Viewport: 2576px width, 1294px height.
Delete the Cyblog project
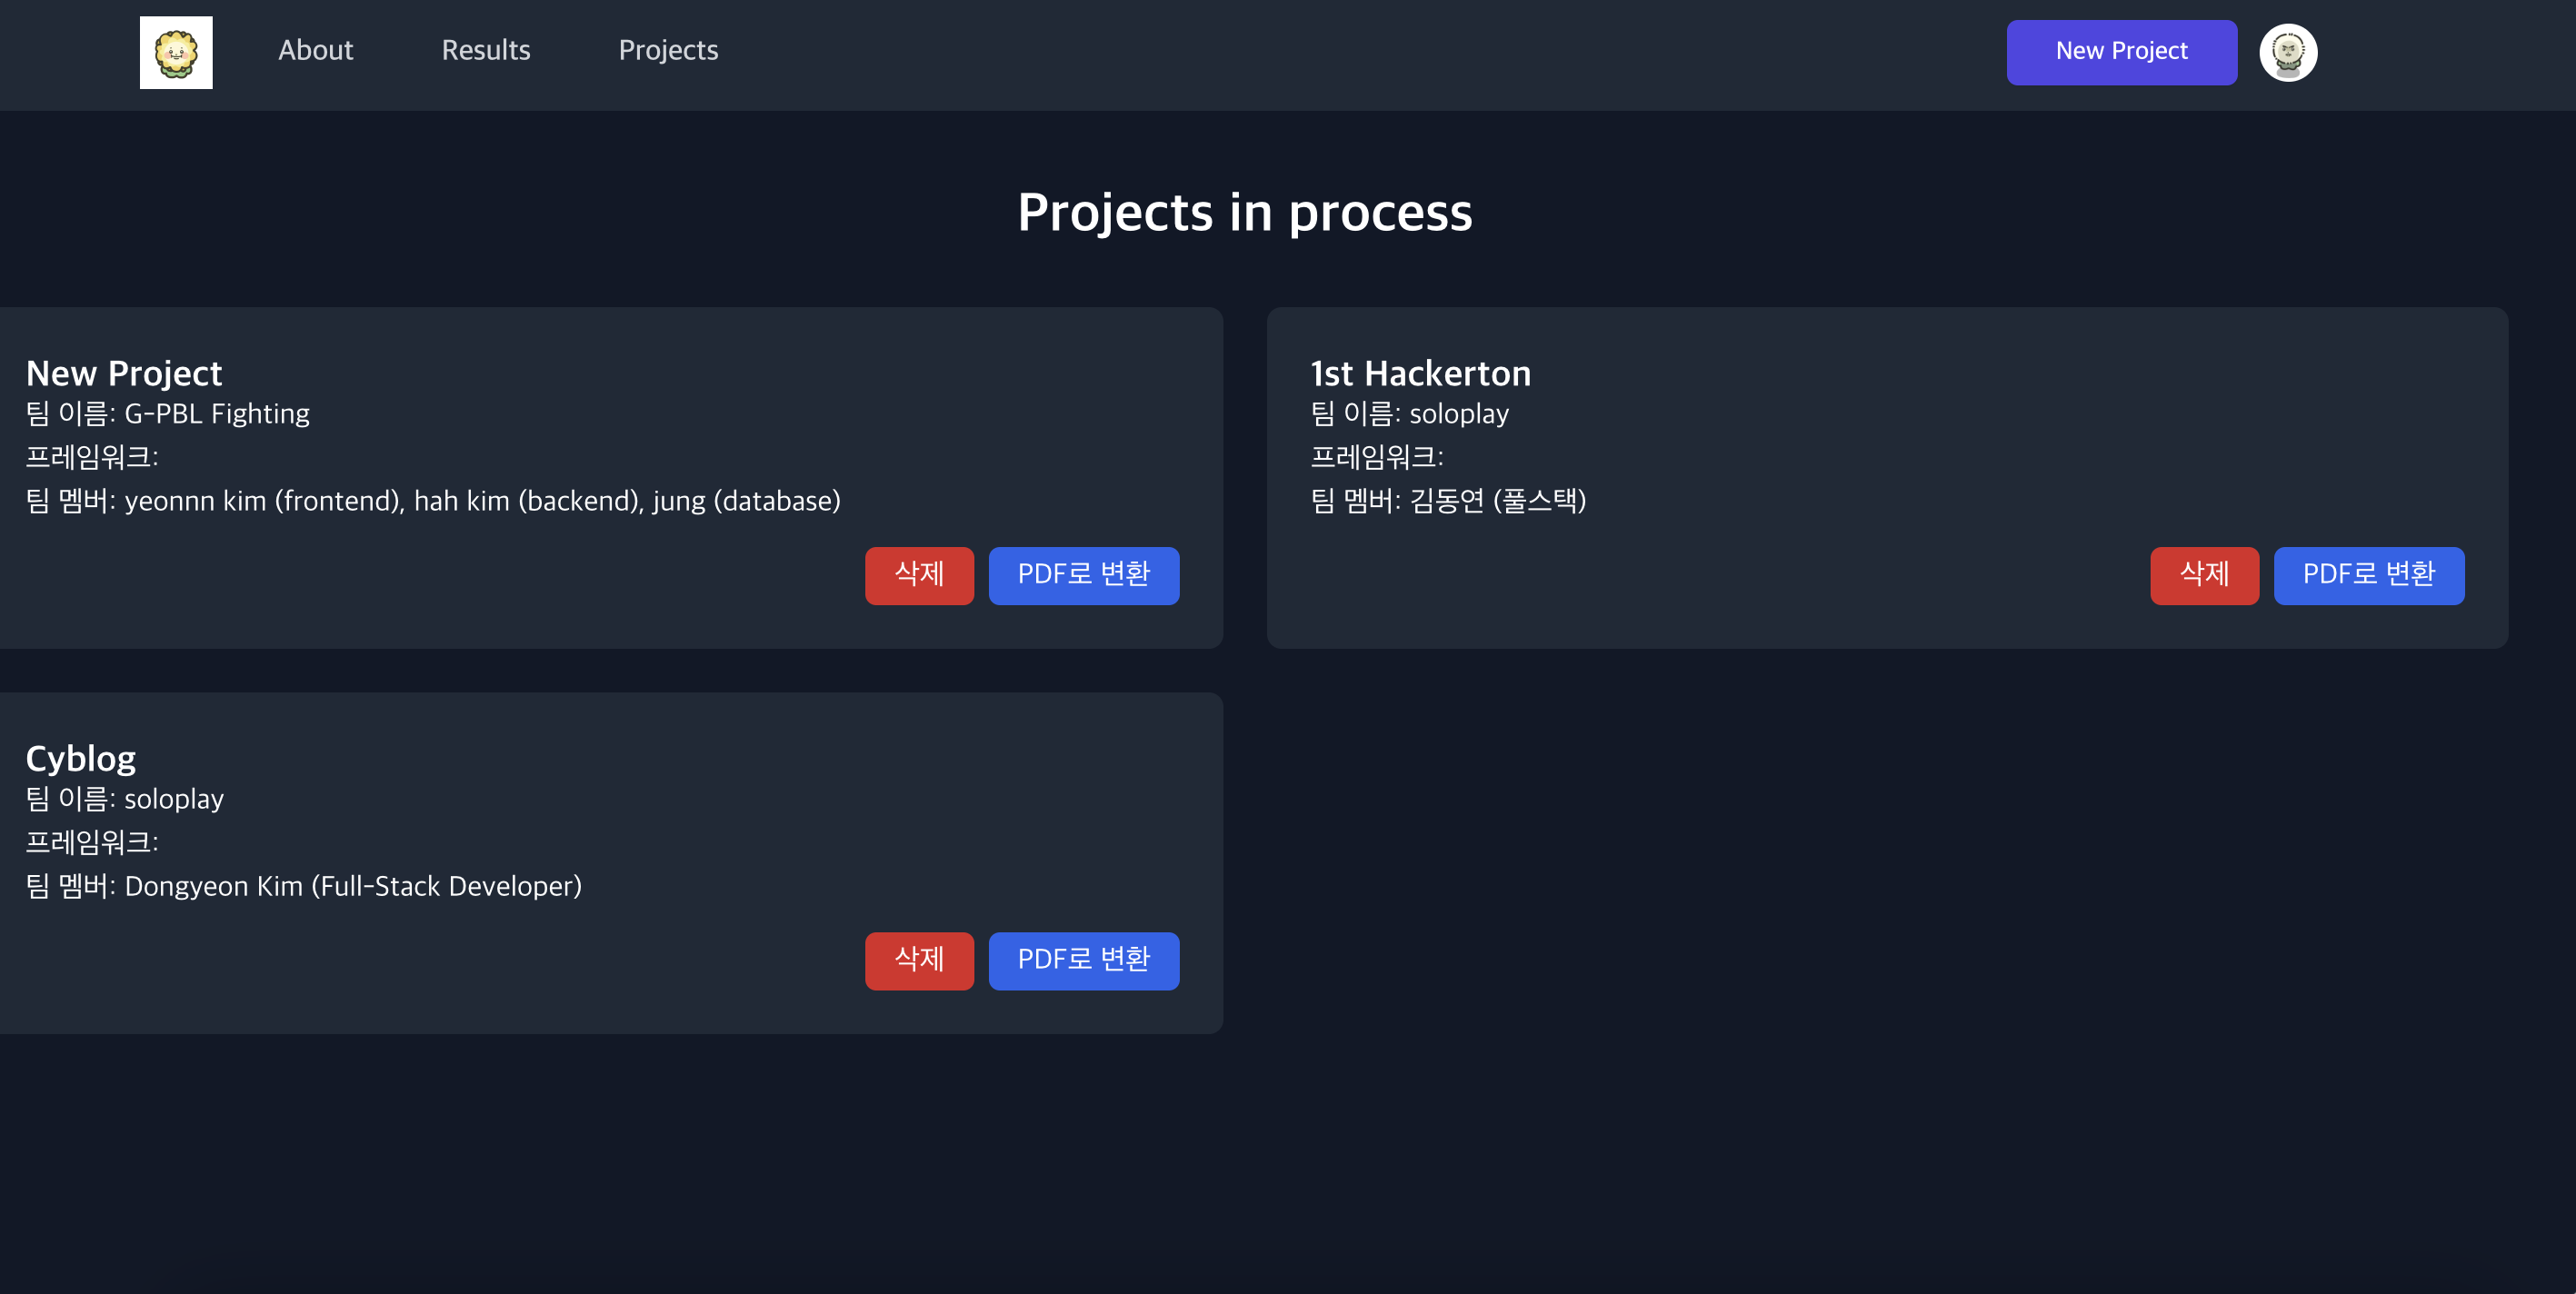coord(918,960)
